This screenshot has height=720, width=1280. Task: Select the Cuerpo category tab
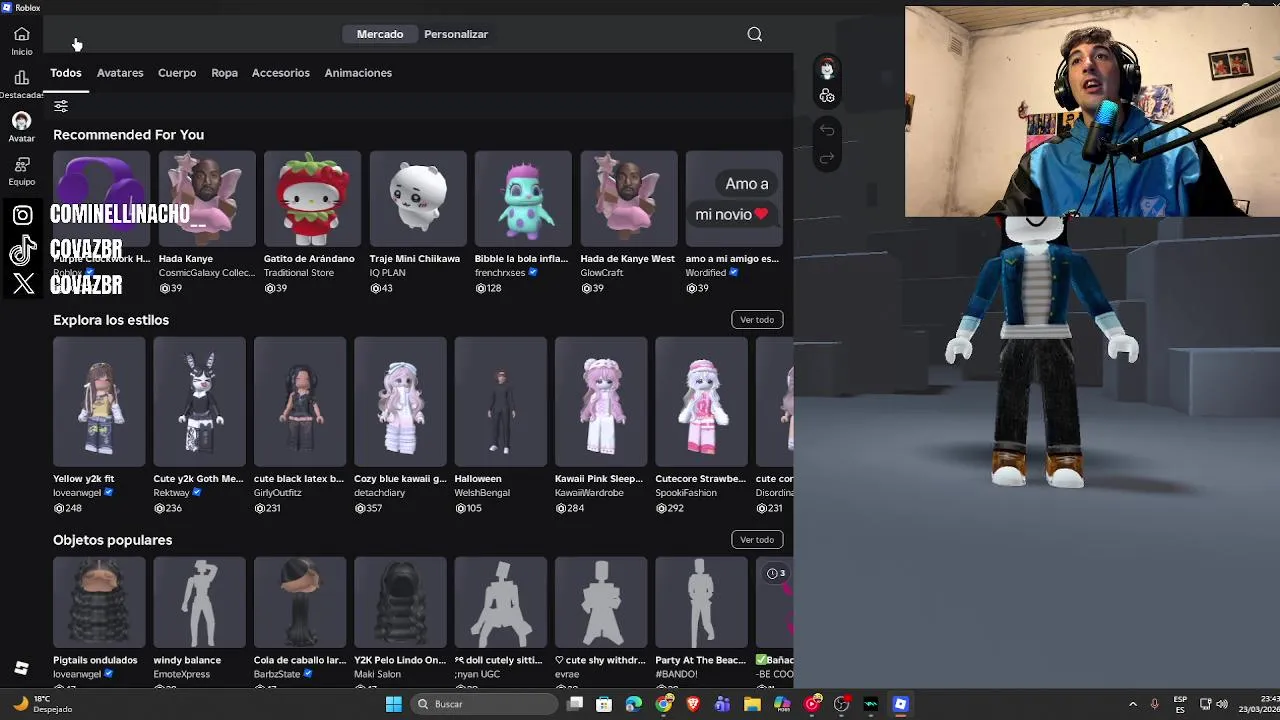(x=177, y=73)
